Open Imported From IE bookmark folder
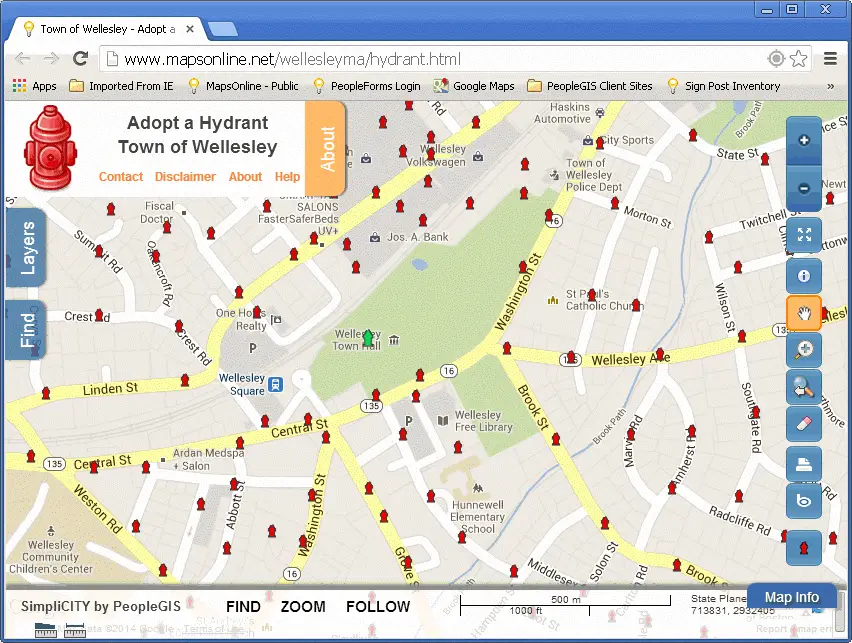This screenshot has height=643, width=852. [121, 86]
